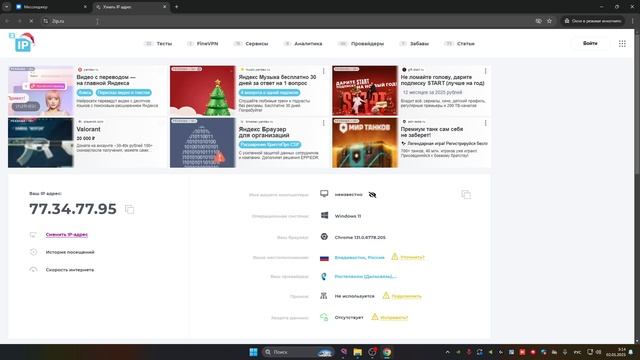Screen dimensions: 640x360
Task: Click the Ростелеком provider link
Action: coord(365,277)
